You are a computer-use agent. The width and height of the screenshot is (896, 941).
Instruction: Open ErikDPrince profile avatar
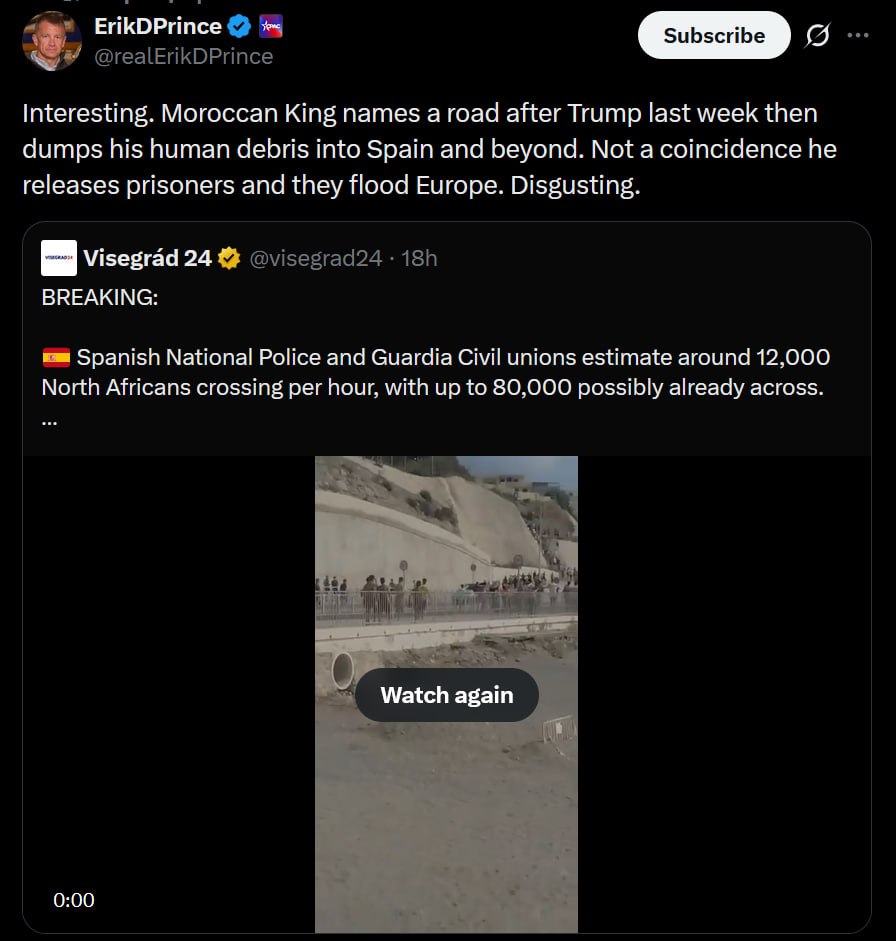pos(52,41)
